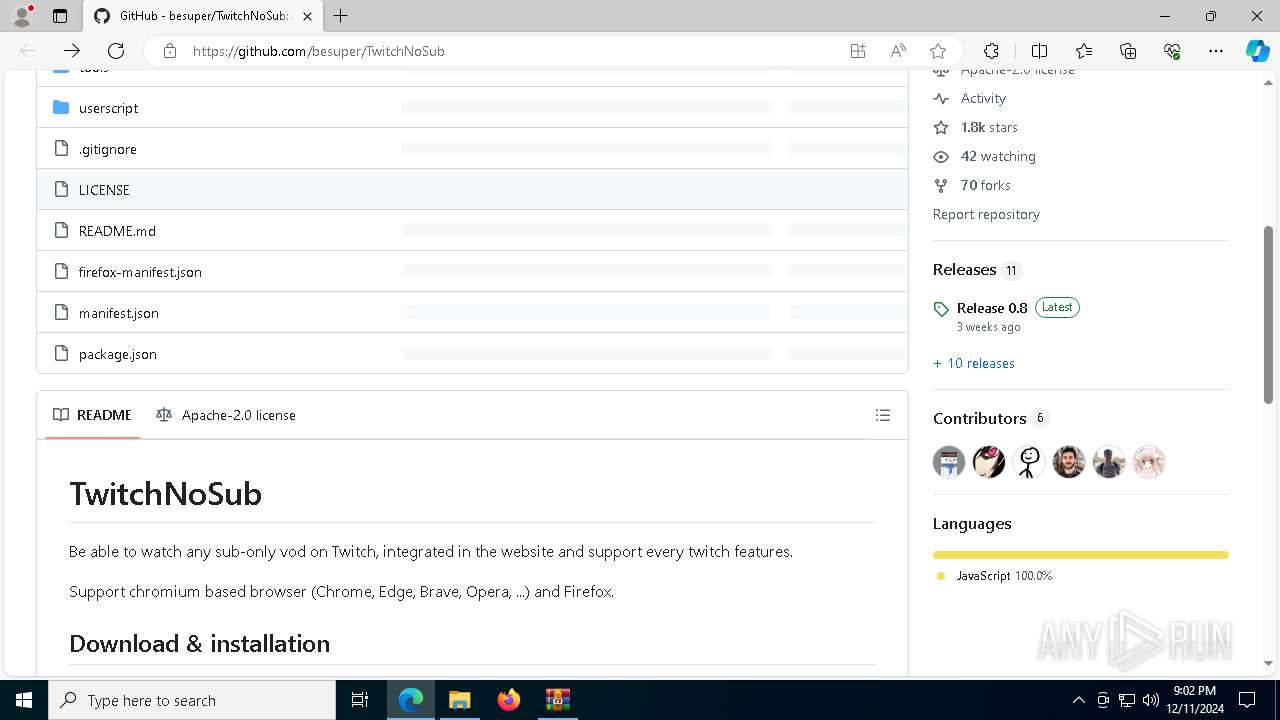Open the .gitignore file
The image size is (1280, 720).
(108, 149)
